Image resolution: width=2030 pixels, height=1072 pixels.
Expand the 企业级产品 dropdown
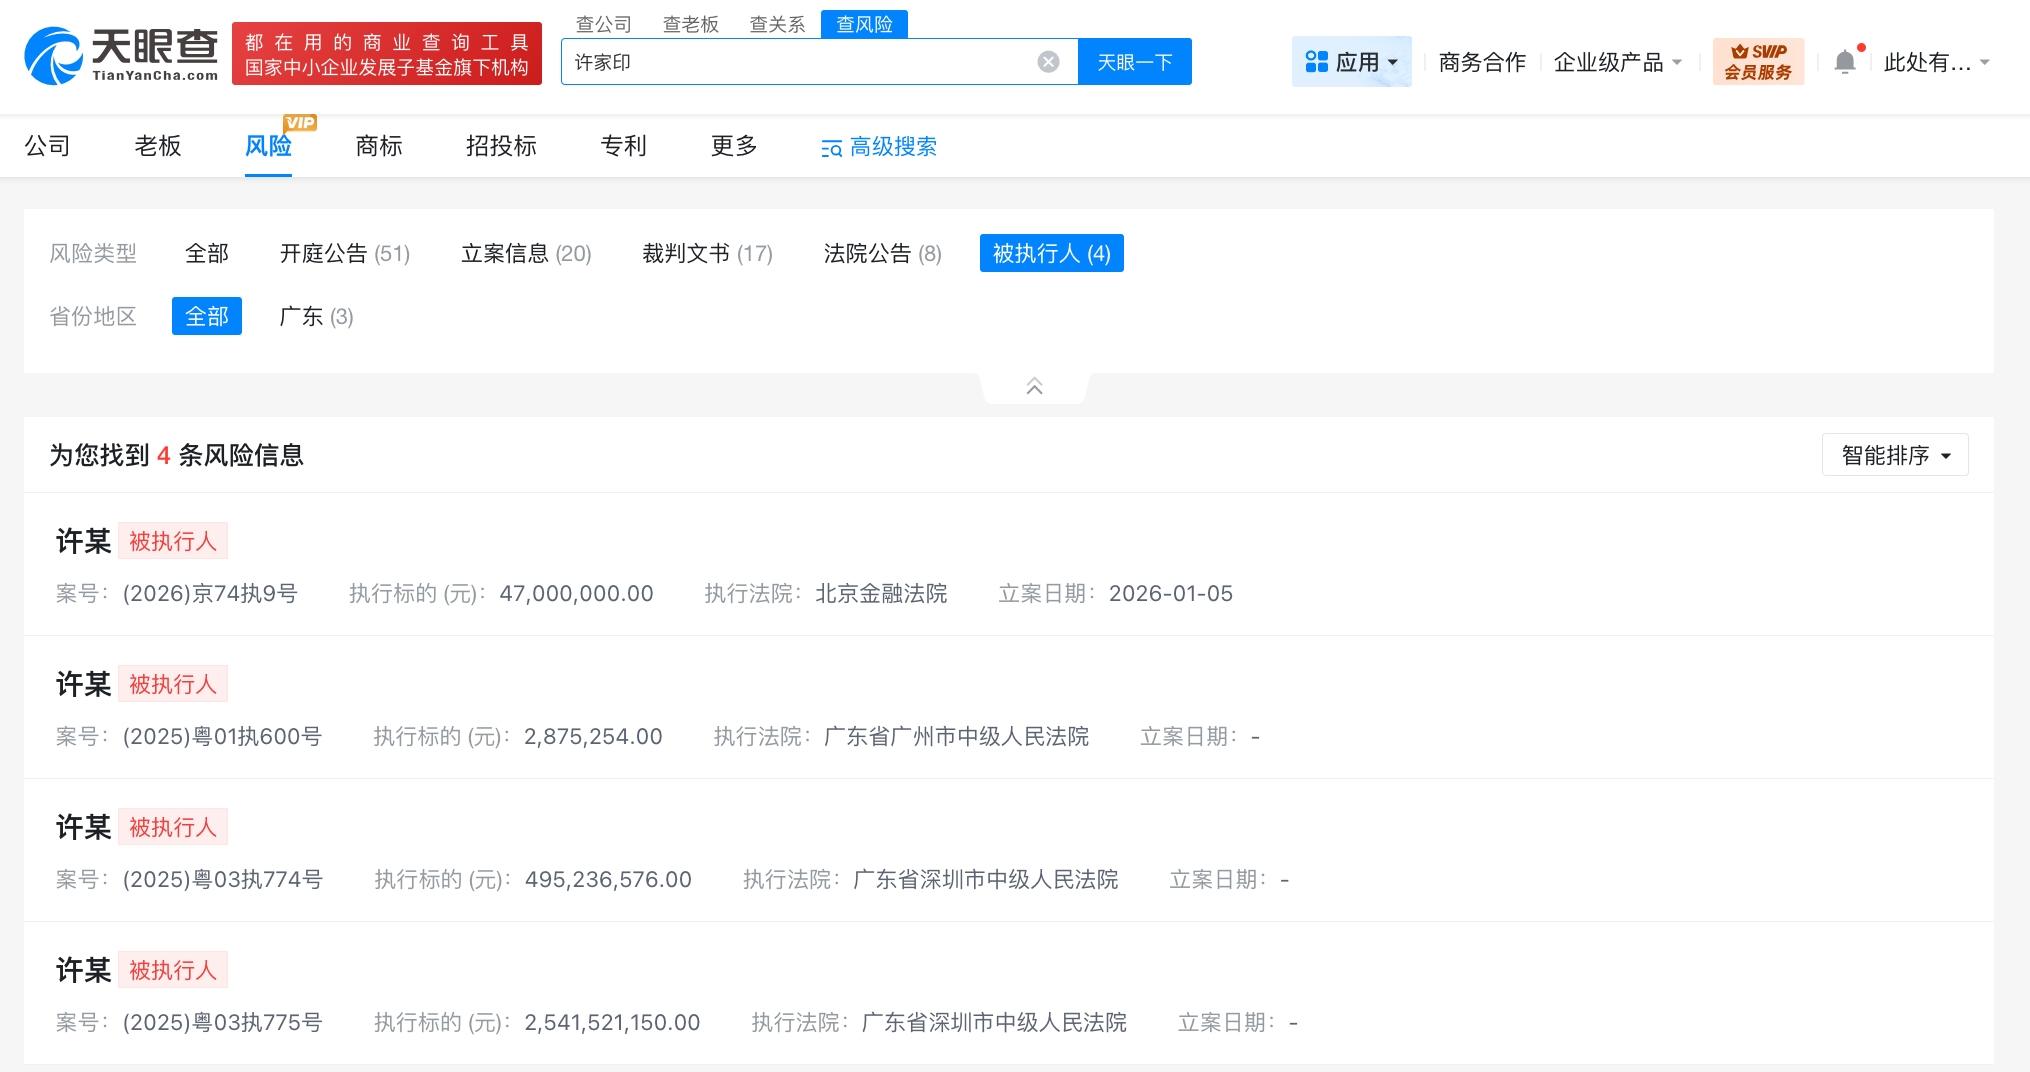1617,62
